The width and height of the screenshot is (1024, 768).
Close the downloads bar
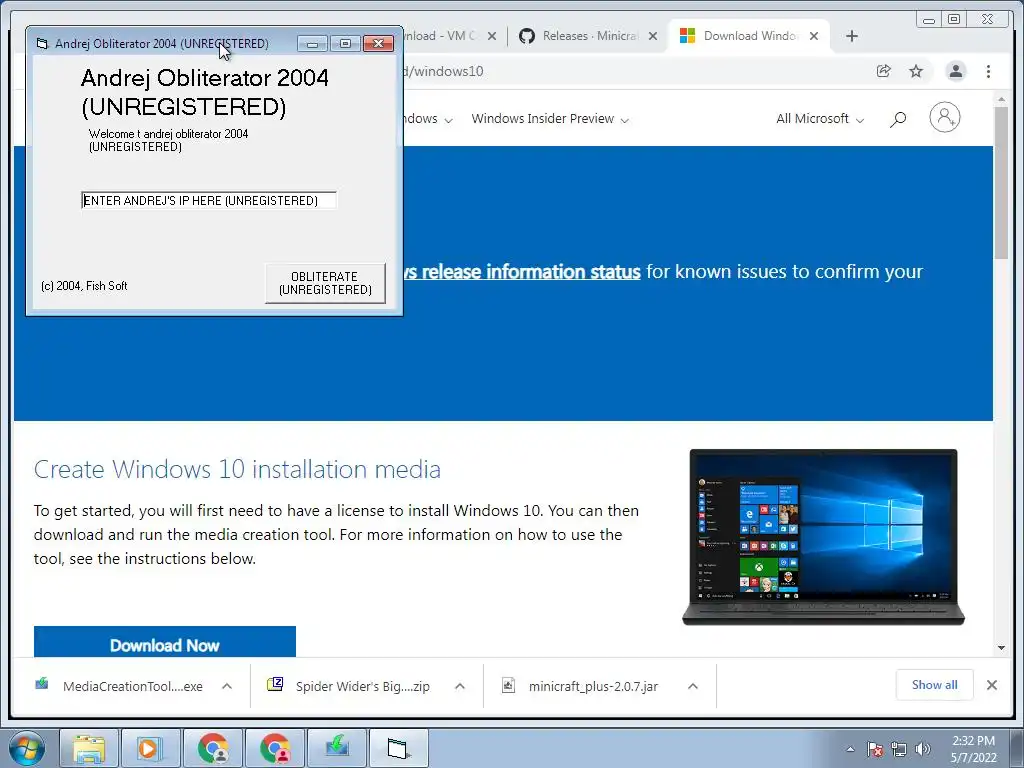[x=991, y=684]
